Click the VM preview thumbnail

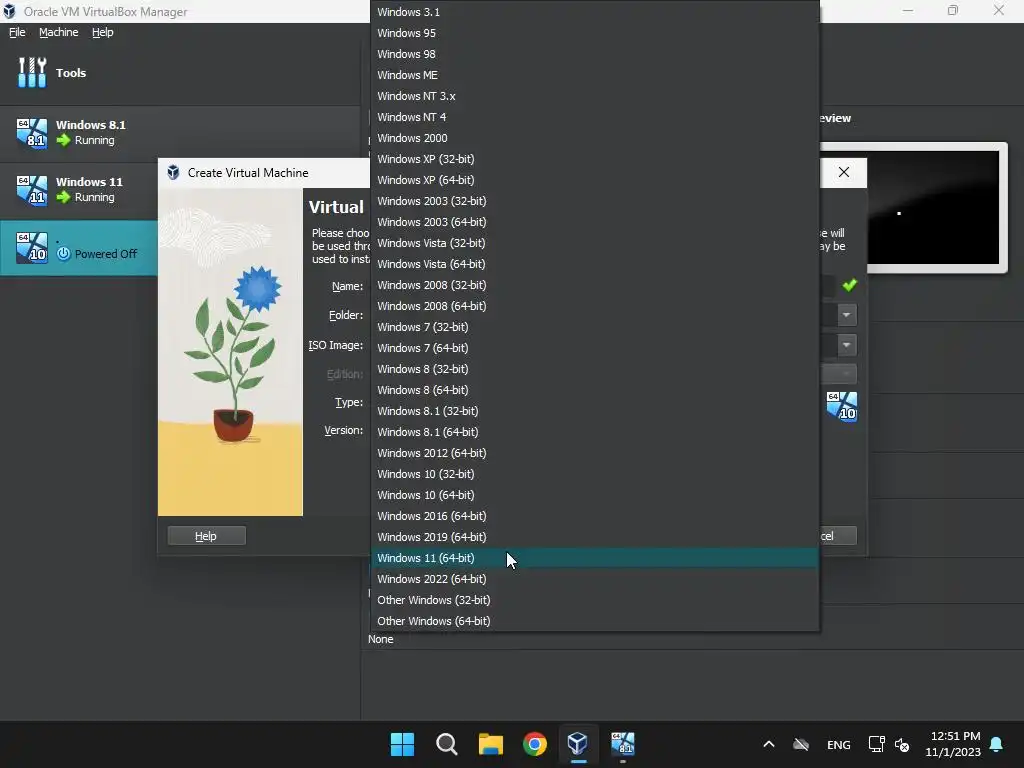934,208
